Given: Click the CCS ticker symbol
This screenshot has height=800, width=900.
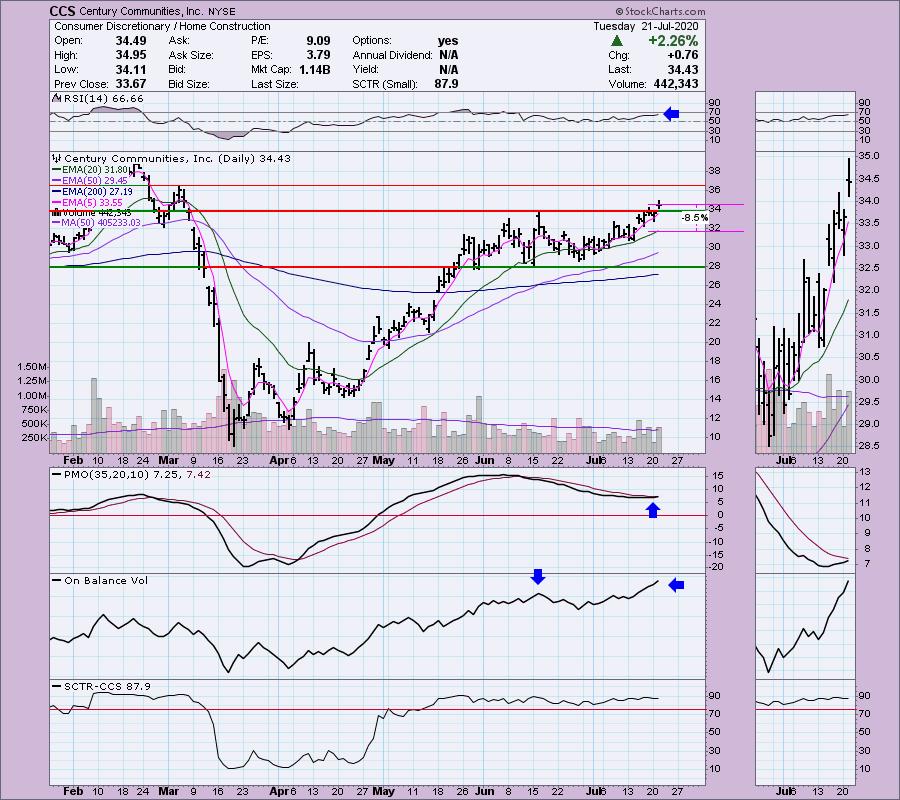Looking at the screenshot, I should pos(63,11).
